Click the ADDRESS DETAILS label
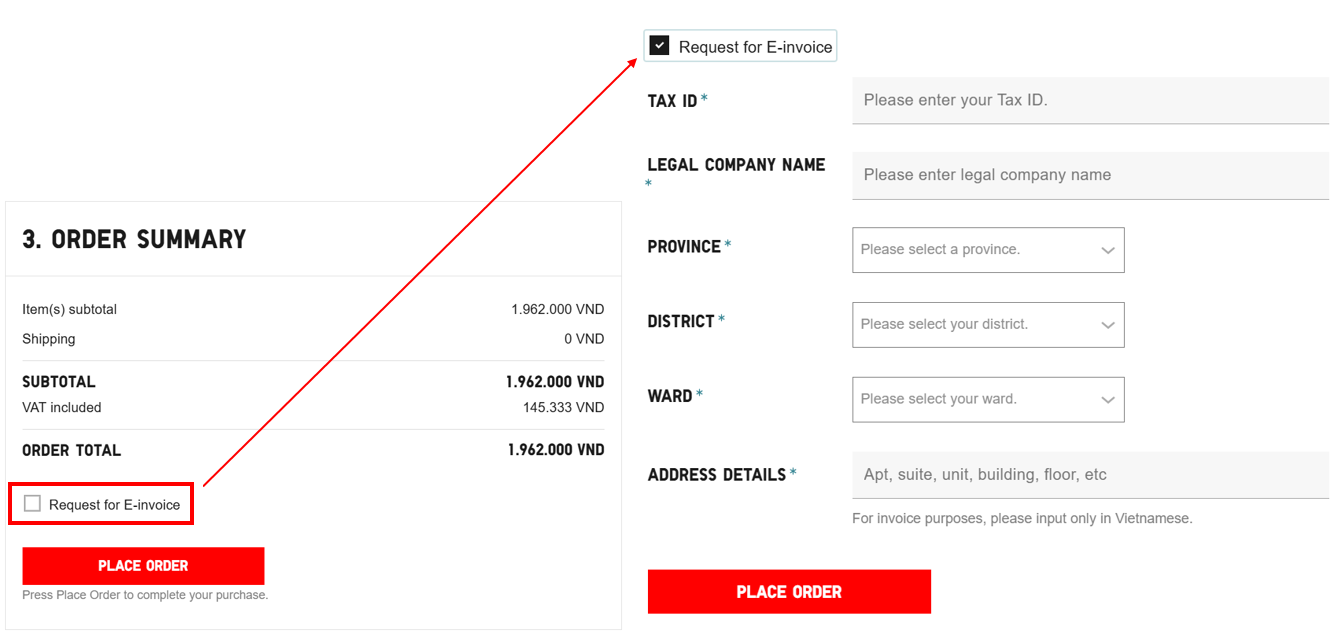1337x637 pixels. (717, 475)
